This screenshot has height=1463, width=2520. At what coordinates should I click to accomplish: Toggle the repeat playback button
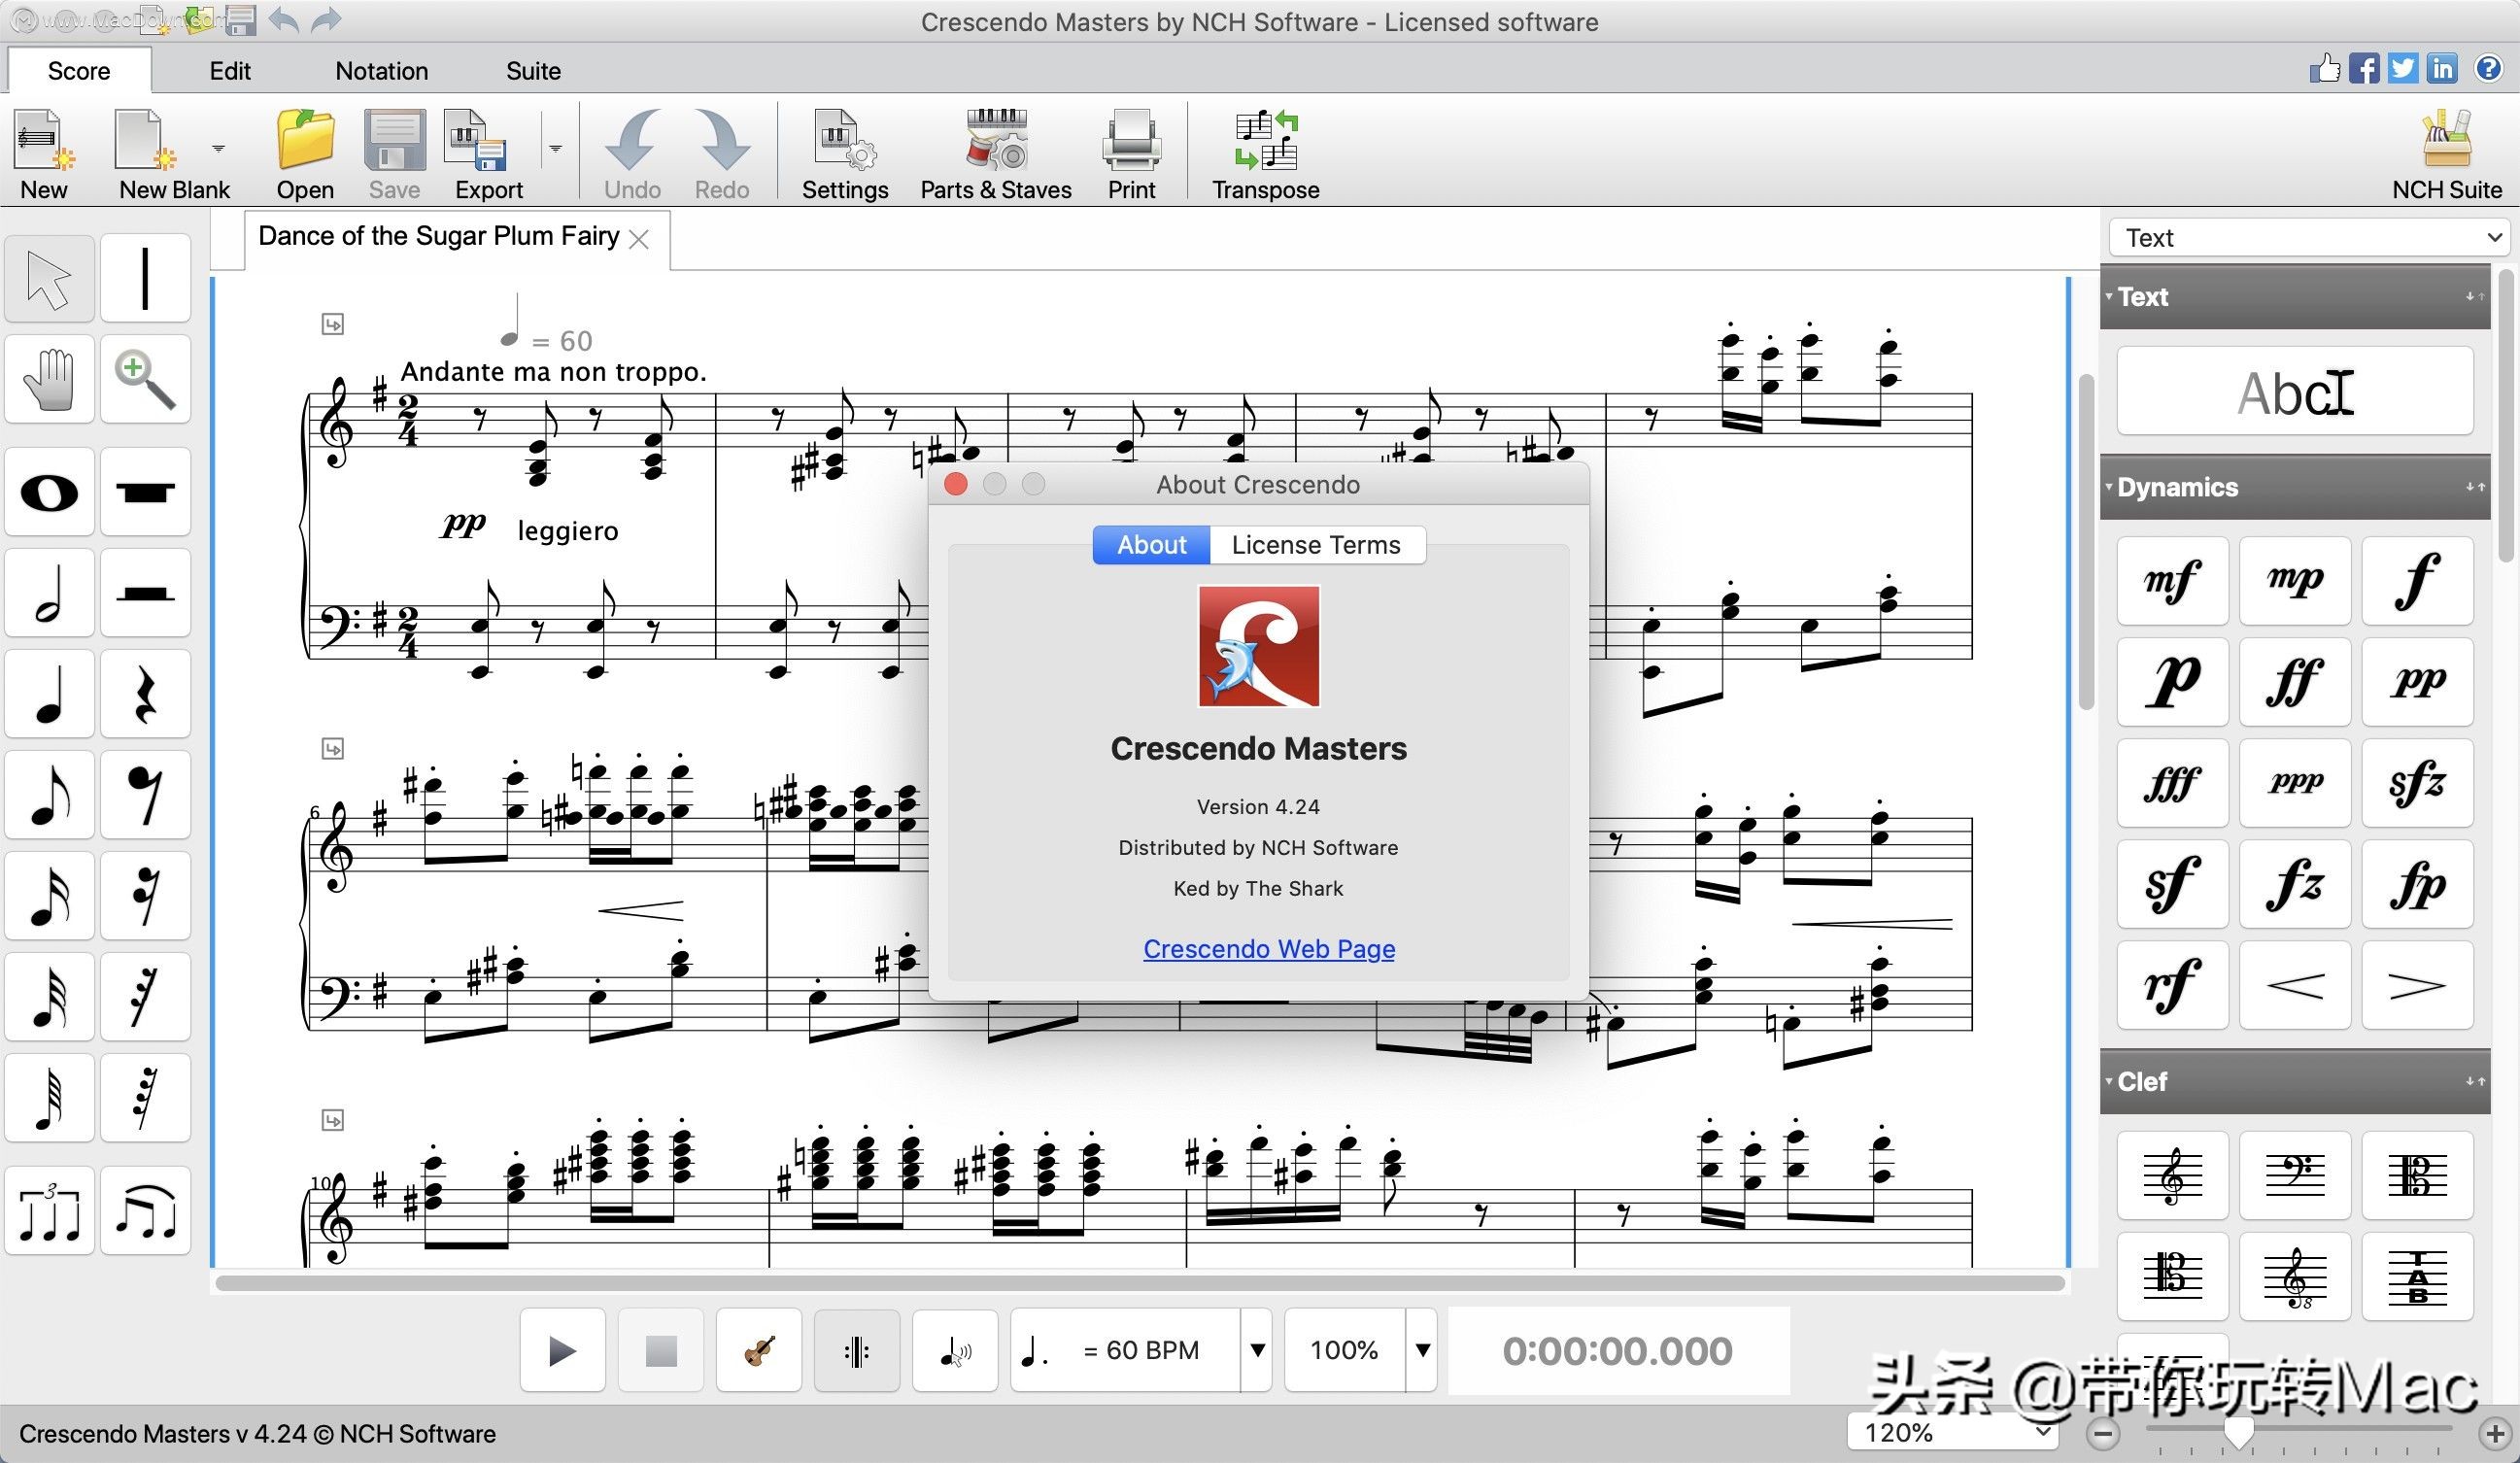[857, 1351]
